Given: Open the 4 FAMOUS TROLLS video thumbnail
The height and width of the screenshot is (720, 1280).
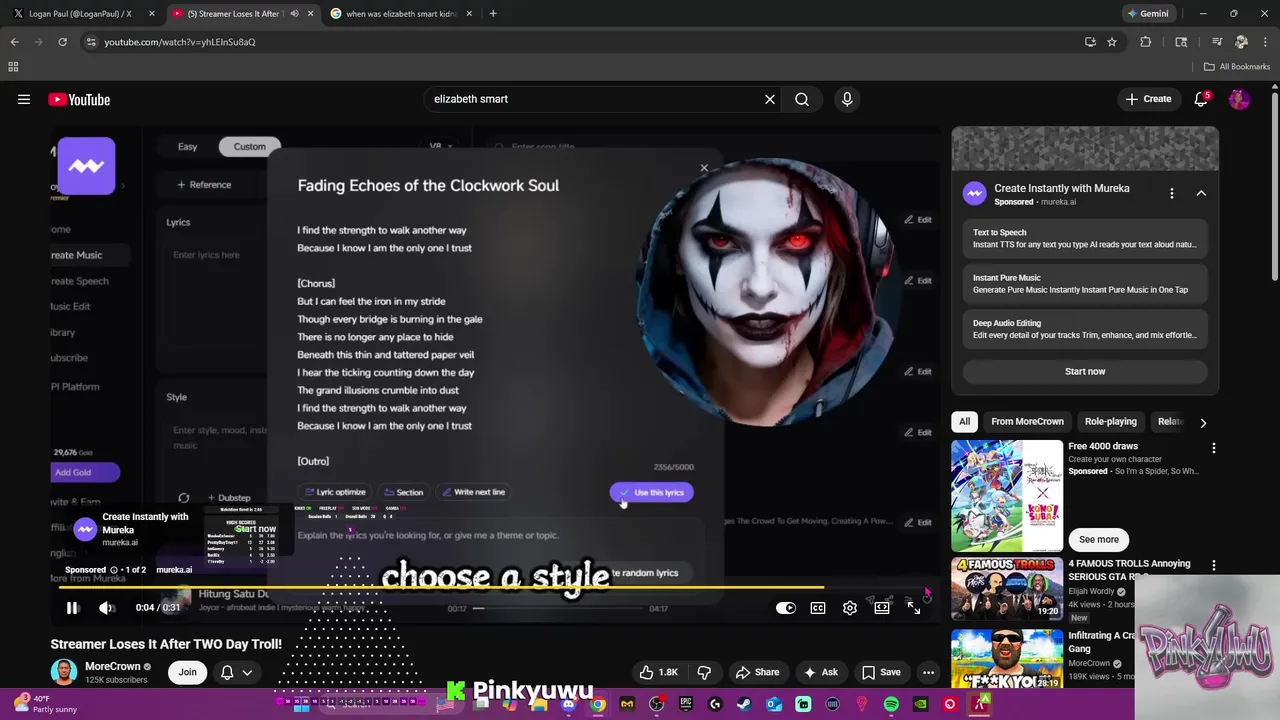Looking at the screenshot, I should pos(1007,590).
